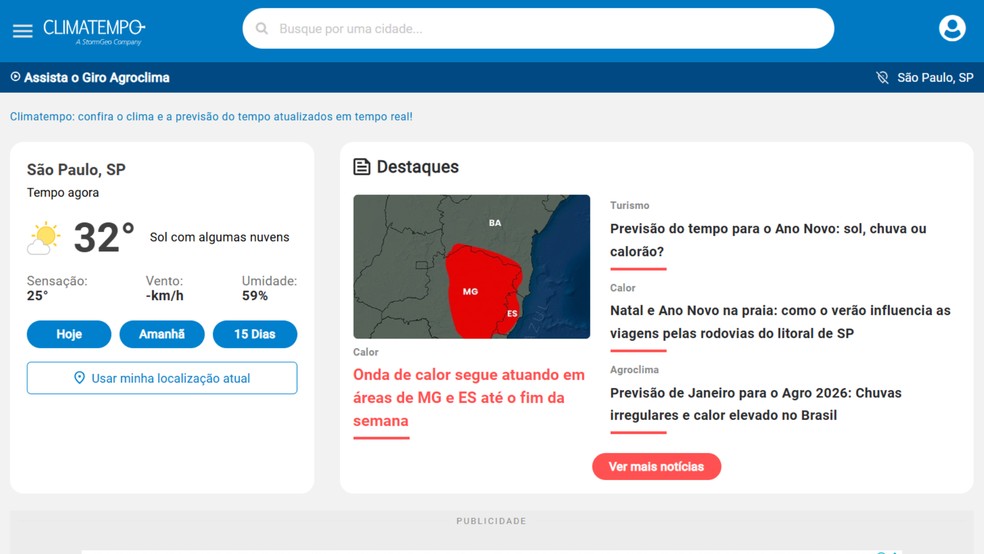The width and height of the screenshot is (984, 554).
Task: Click the Sensação 25° value
Action: click(x=37, y=296)
